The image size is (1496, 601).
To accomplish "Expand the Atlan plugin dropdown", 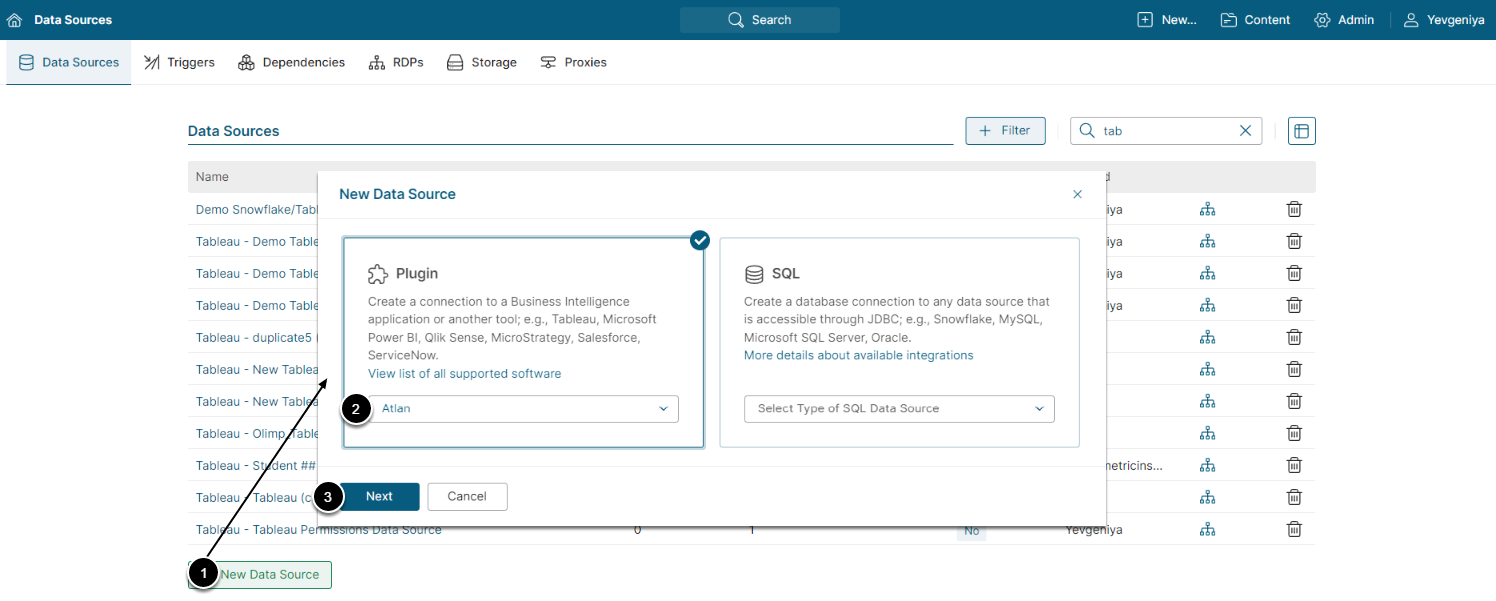I will (523, 409).
